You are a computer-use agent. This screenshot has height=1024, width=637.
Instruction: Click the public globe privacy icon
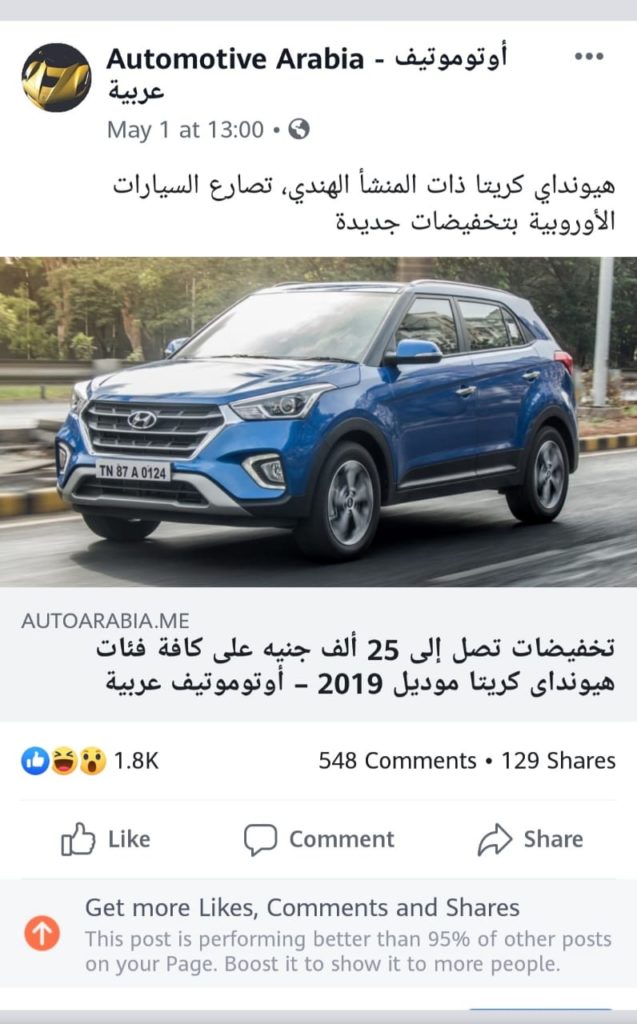(x=299, y=129)
